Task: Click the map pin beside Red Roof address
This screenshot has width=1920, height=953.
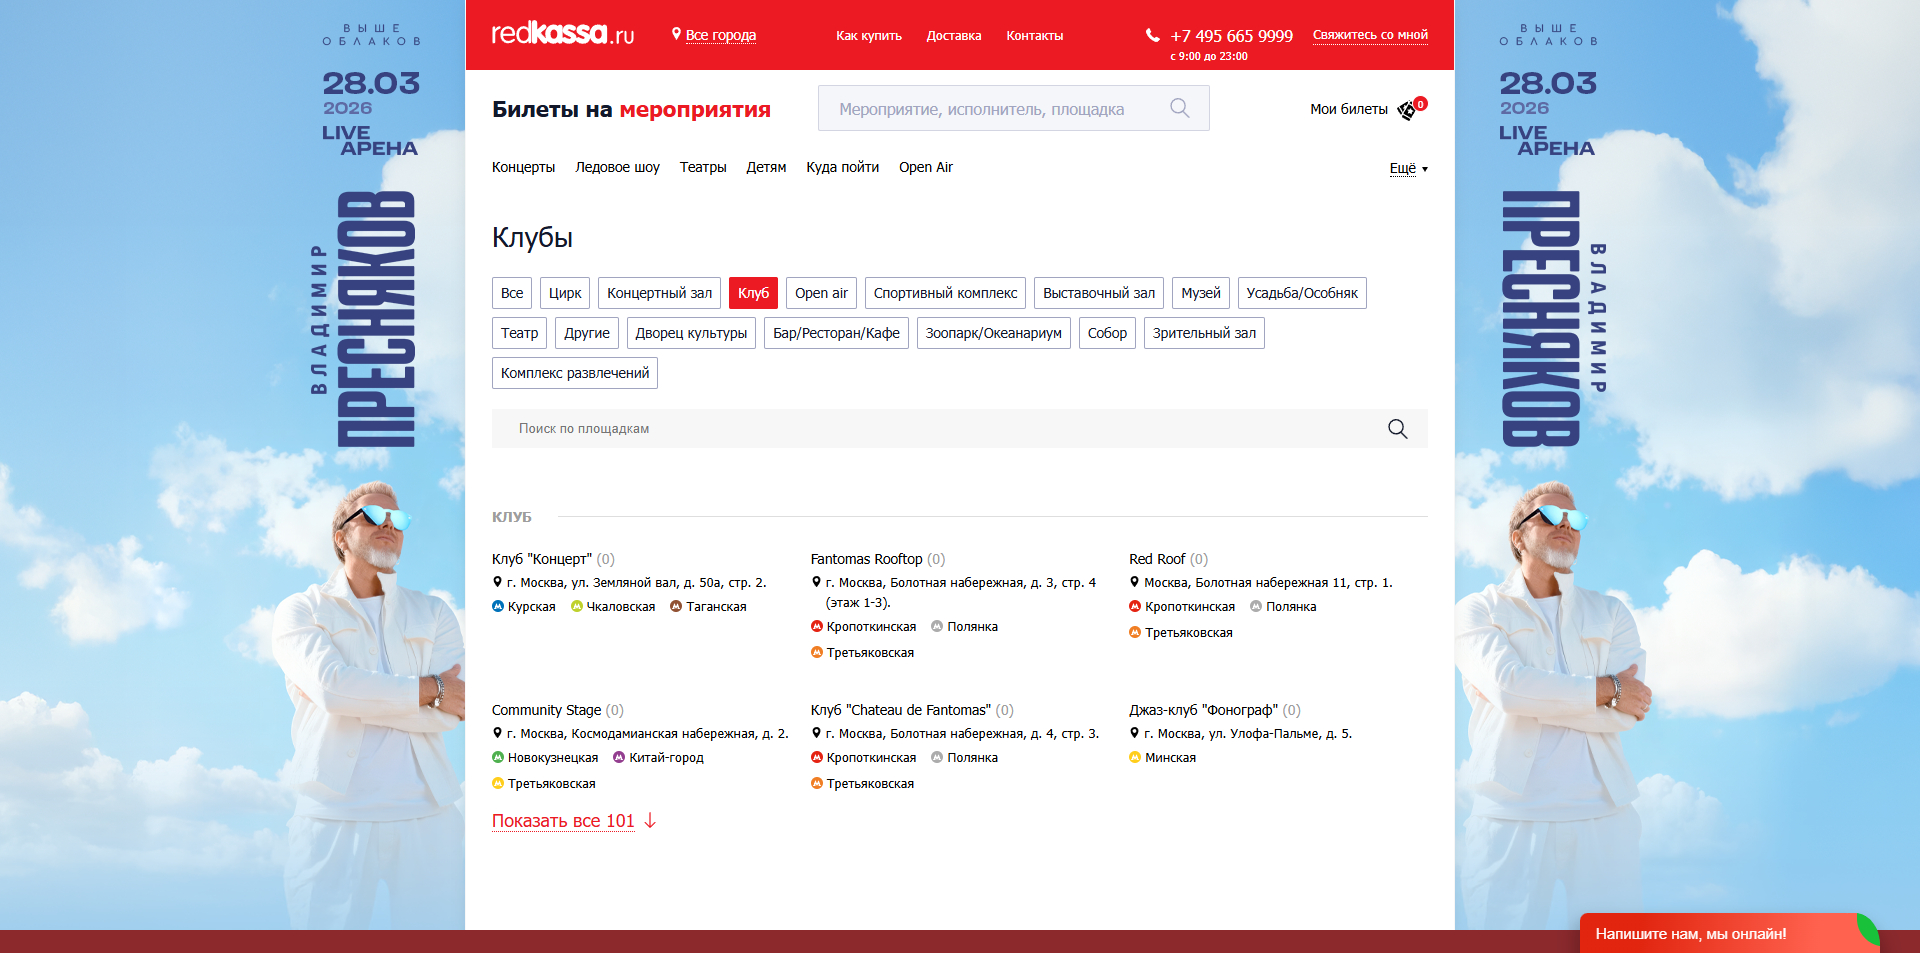Action: click(x=1134, y=582)
